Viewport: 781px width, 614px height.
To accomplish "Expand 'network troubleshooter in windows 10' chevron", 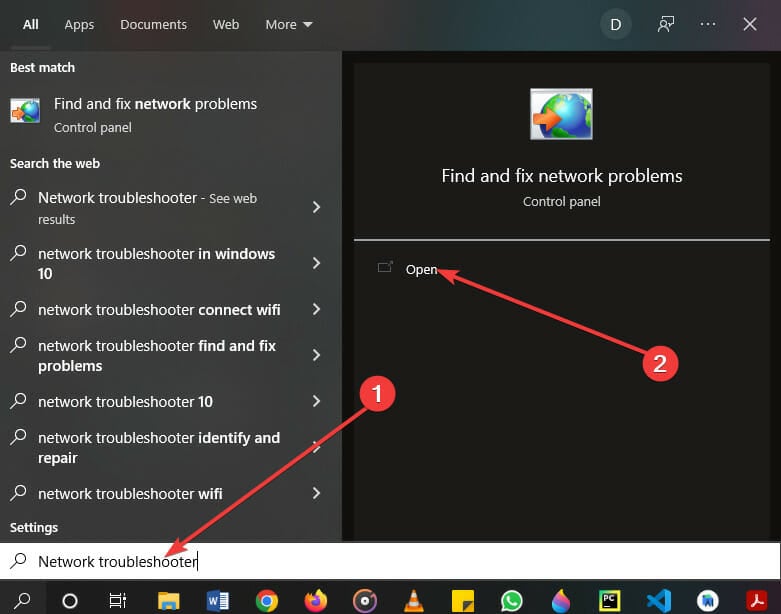I will tap(316, 263).
